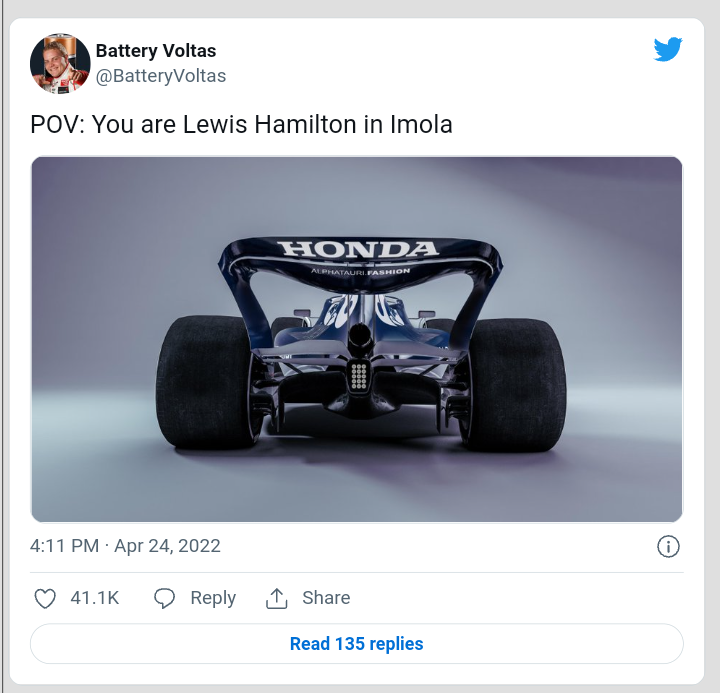This screenshot has width=720, height=693.
Task: Click the share arrow icon
Action: point(276,598)
